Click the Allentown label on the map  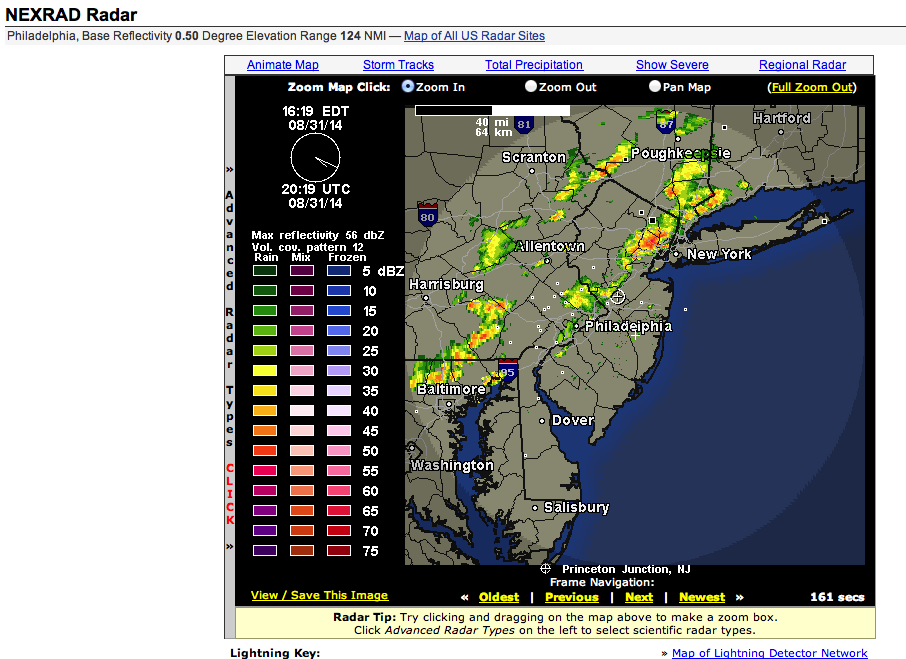(551, 247)
